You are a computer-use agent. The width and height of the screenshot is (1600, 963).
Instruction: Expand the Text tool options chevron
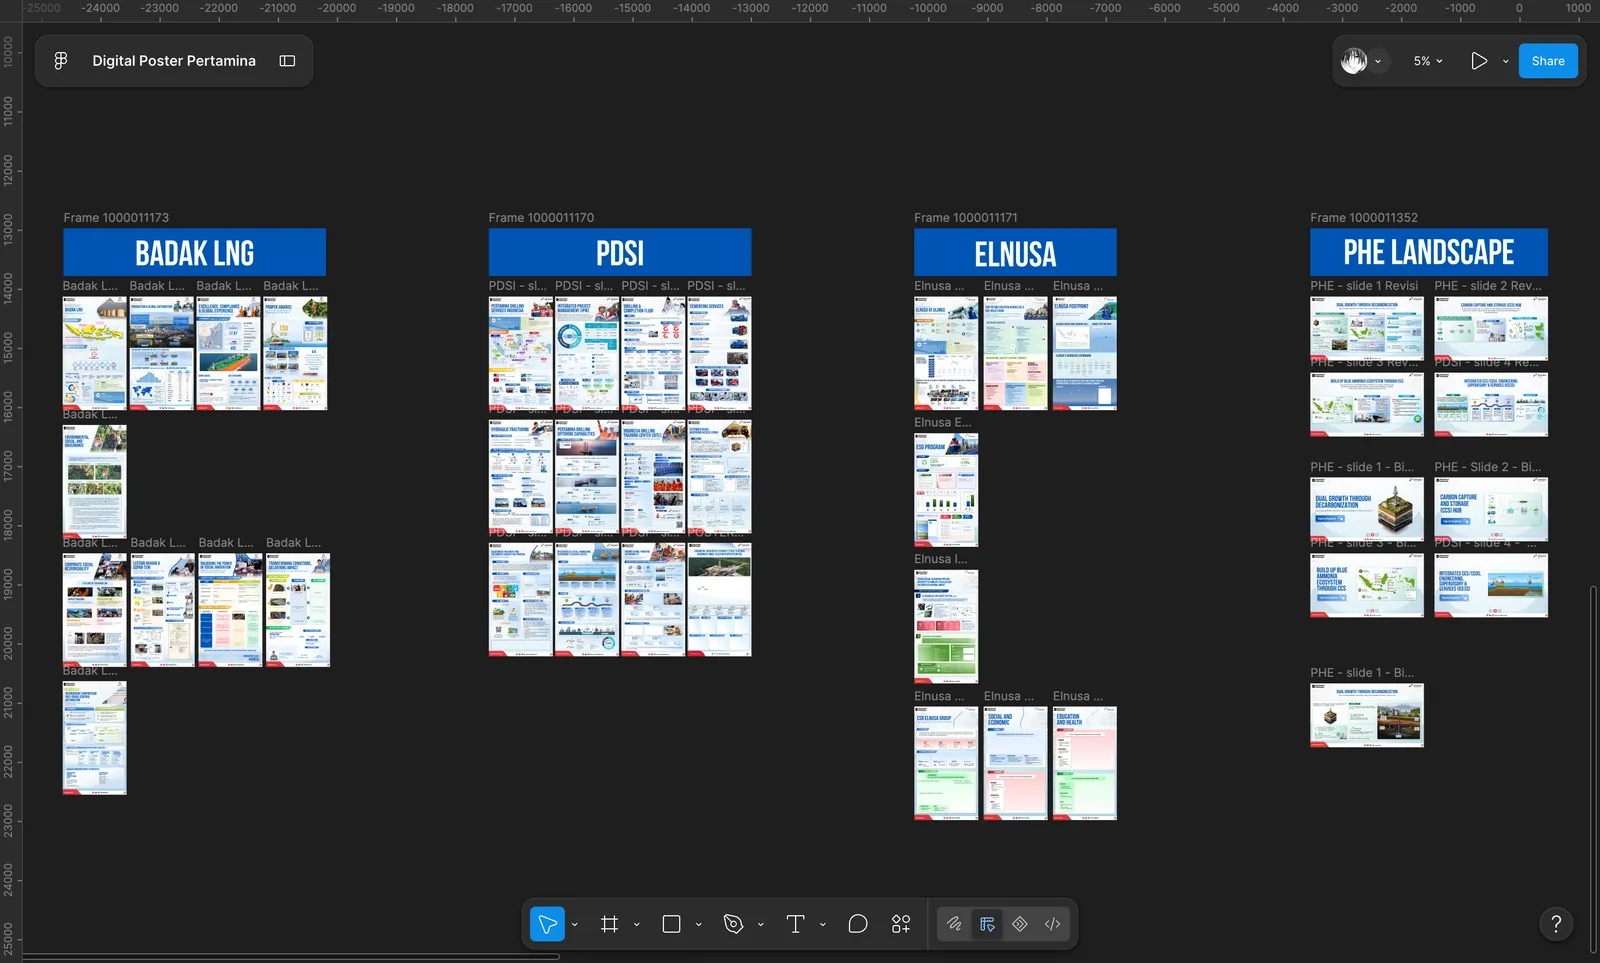click(x=823, y=925)
